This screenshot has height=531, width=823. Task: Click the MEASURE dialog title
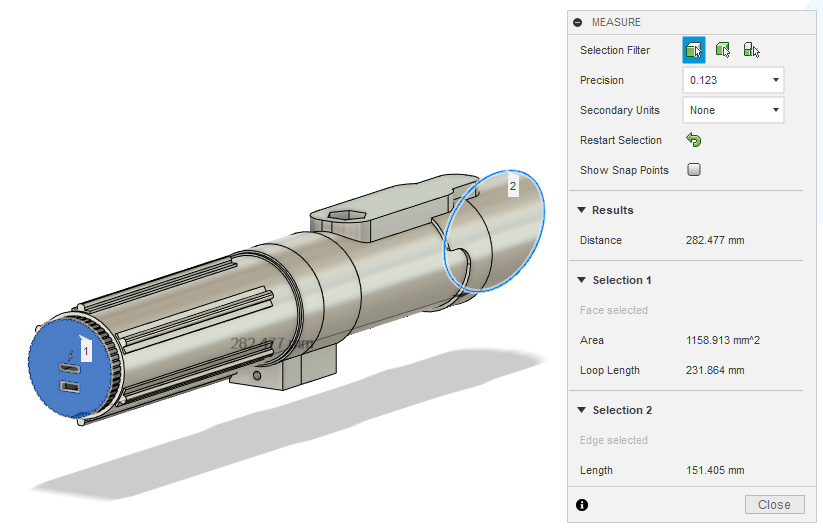616,22
